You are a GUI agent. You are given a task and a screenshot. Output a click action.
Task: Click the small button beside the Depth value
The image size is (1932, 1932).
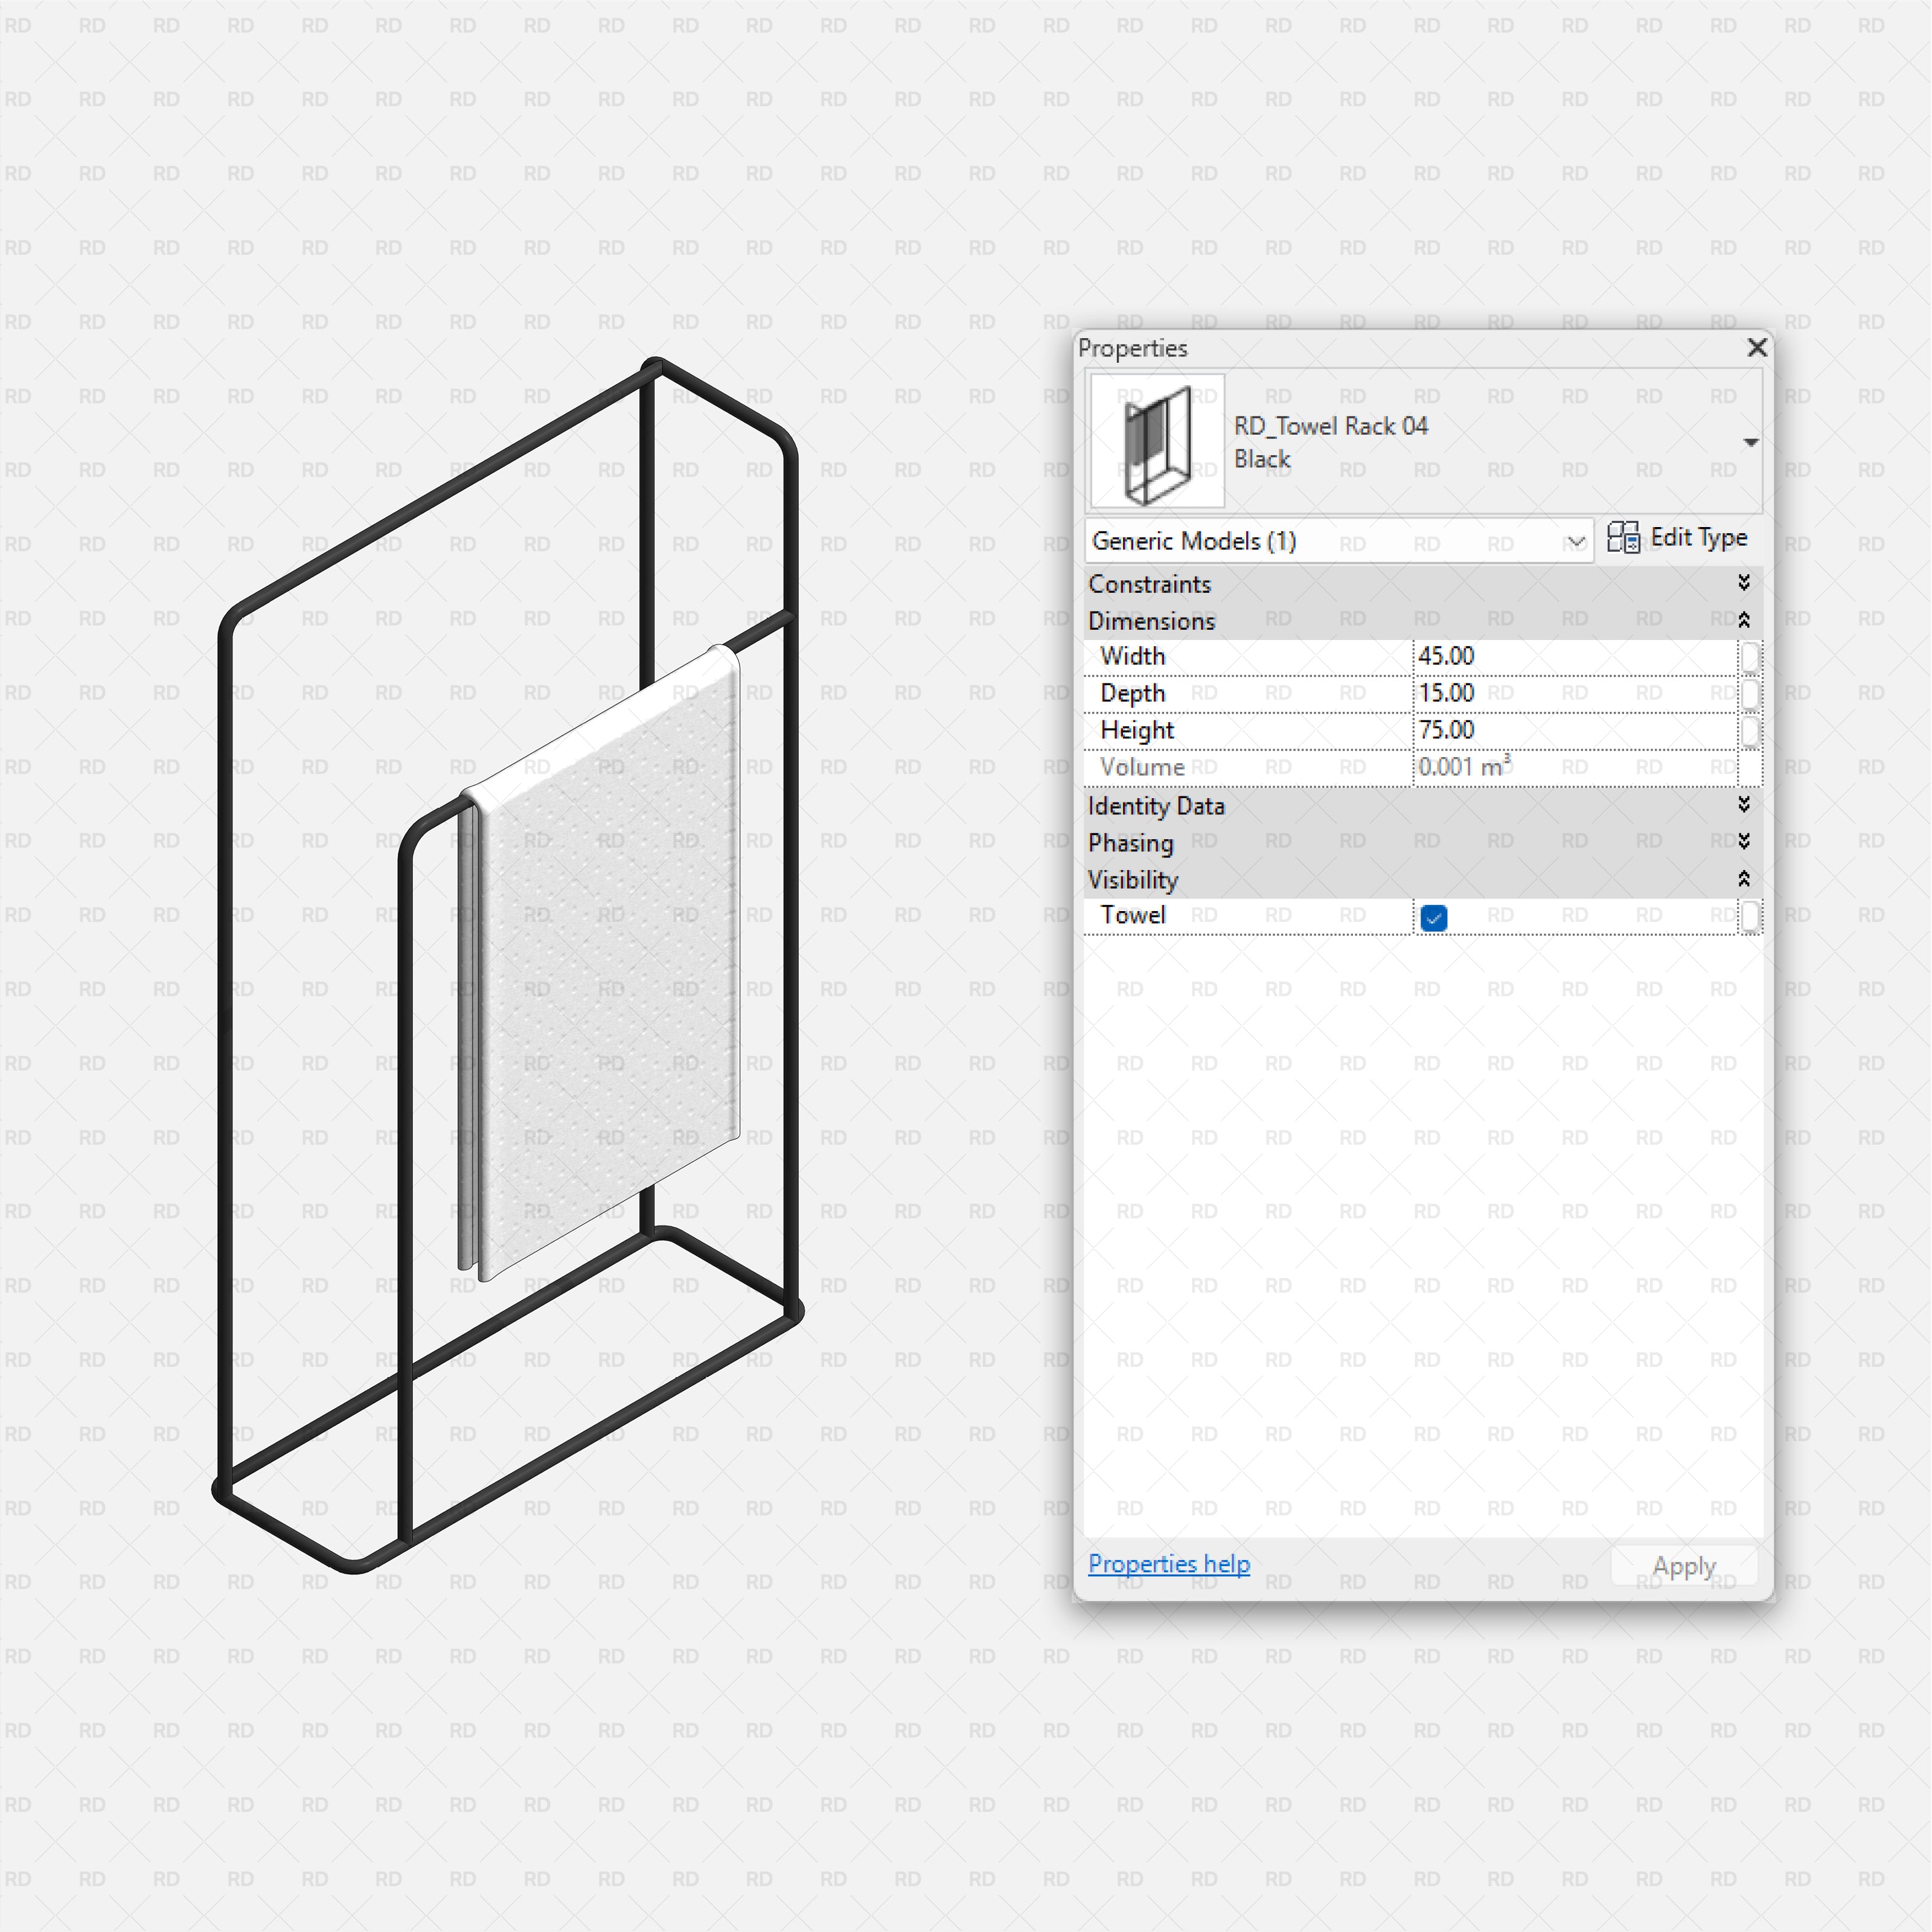click(1749, 694)
